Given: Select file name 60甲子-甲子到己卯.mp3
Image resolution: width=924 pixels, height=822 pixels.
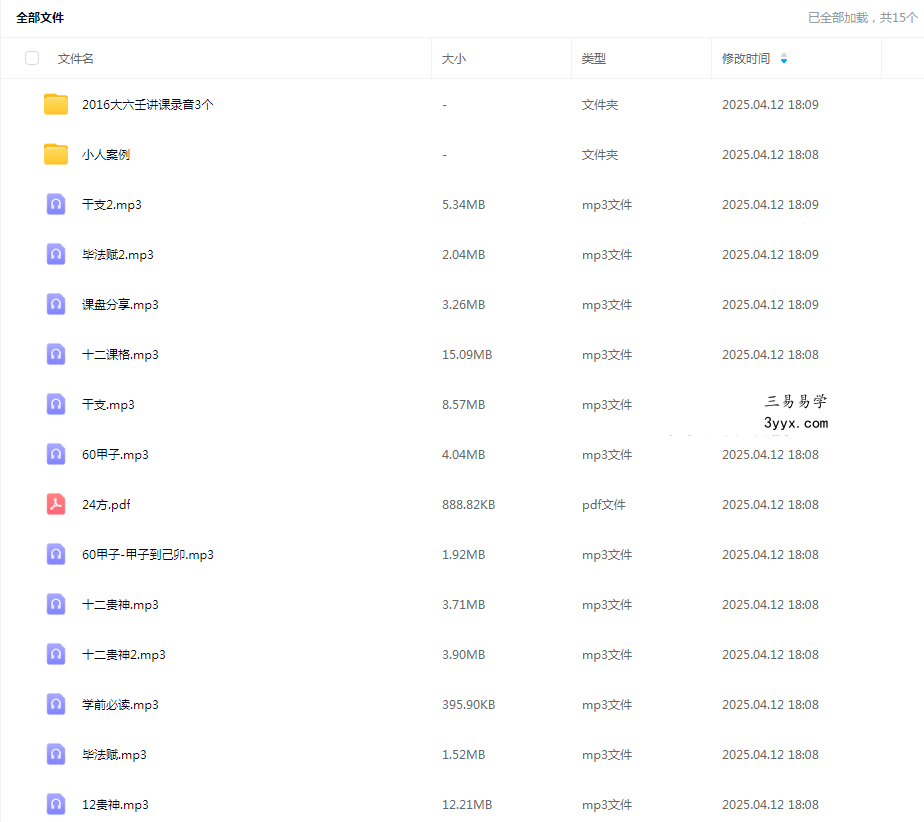Looking at the screenshot, I should 148,554.
